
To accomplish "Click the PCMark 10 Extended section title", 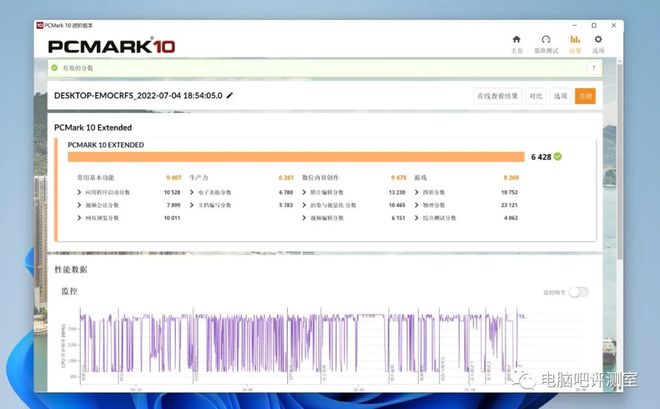I will pos(93,127).
